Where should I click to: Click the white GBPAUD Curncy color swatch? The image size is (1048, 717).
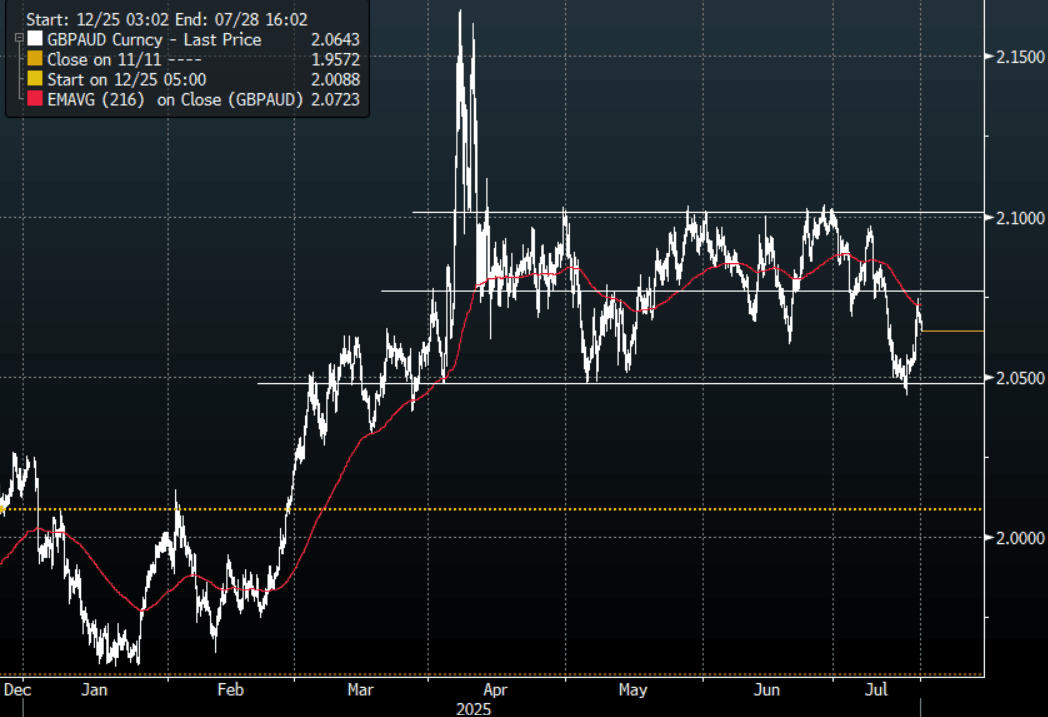35,39
